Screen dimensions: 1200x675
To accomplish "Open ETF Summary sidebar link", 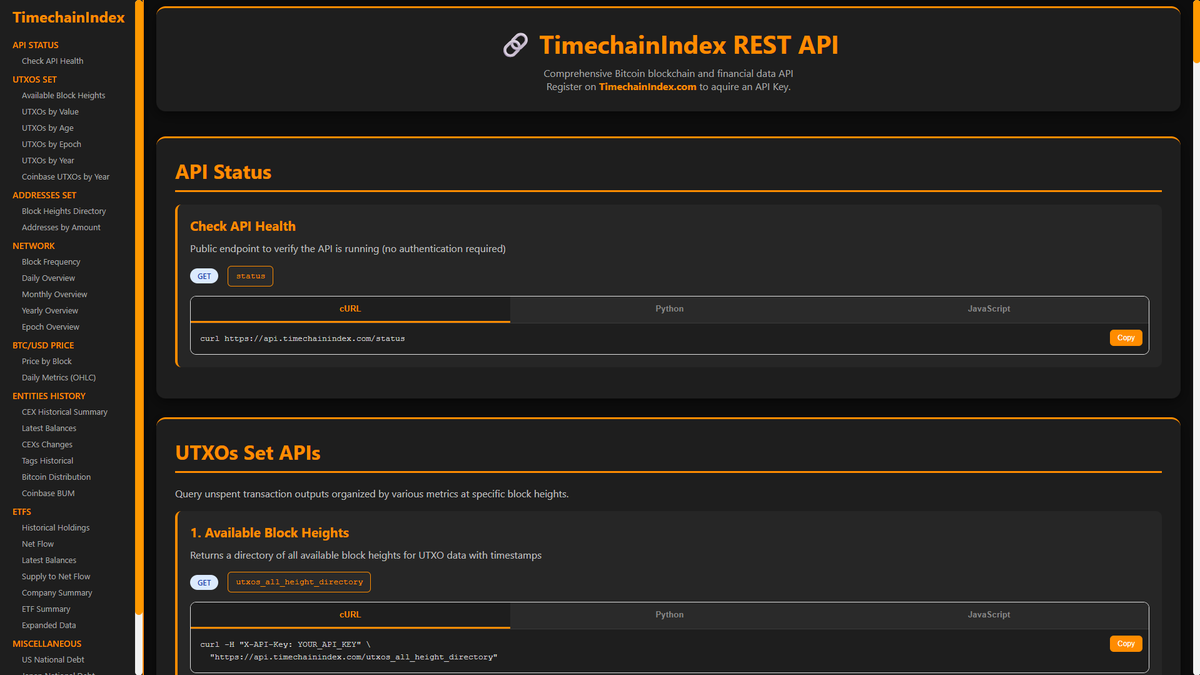I will click(46, 609).
